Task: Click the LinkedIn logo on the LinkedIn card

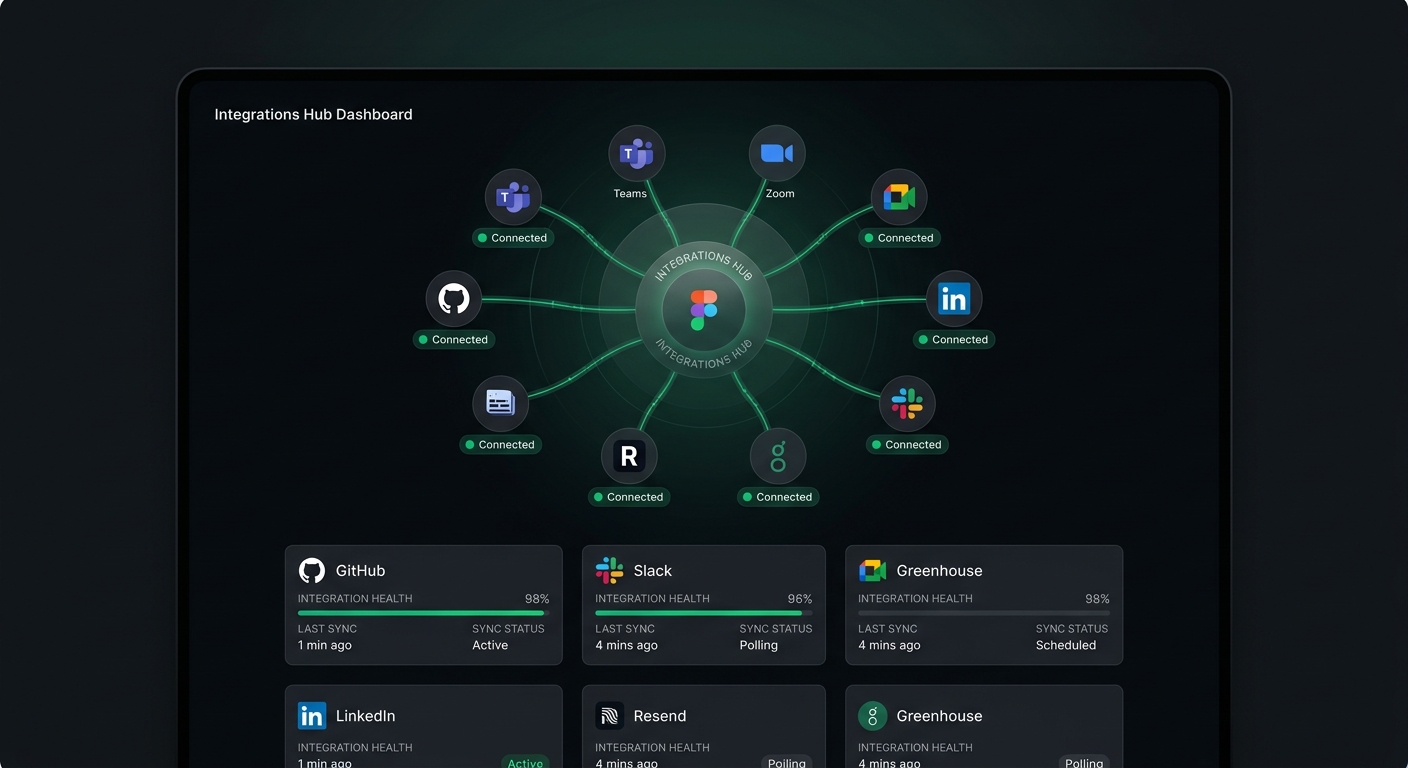Action: 312,716
